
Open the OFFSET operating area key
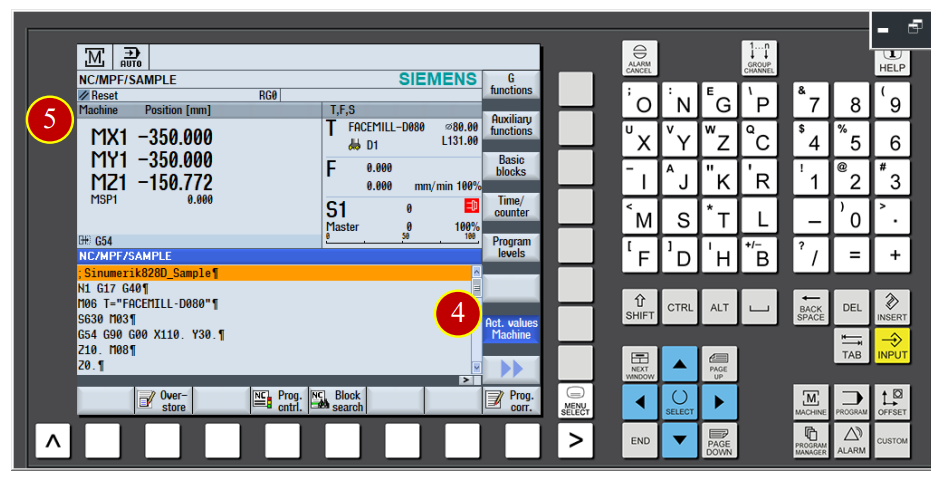click(892, 402)
